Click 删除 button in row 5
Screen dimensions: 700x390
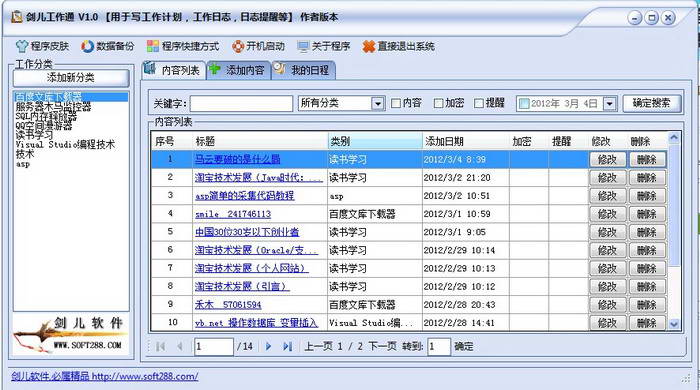pyautogui.click(x=647, y=232)
